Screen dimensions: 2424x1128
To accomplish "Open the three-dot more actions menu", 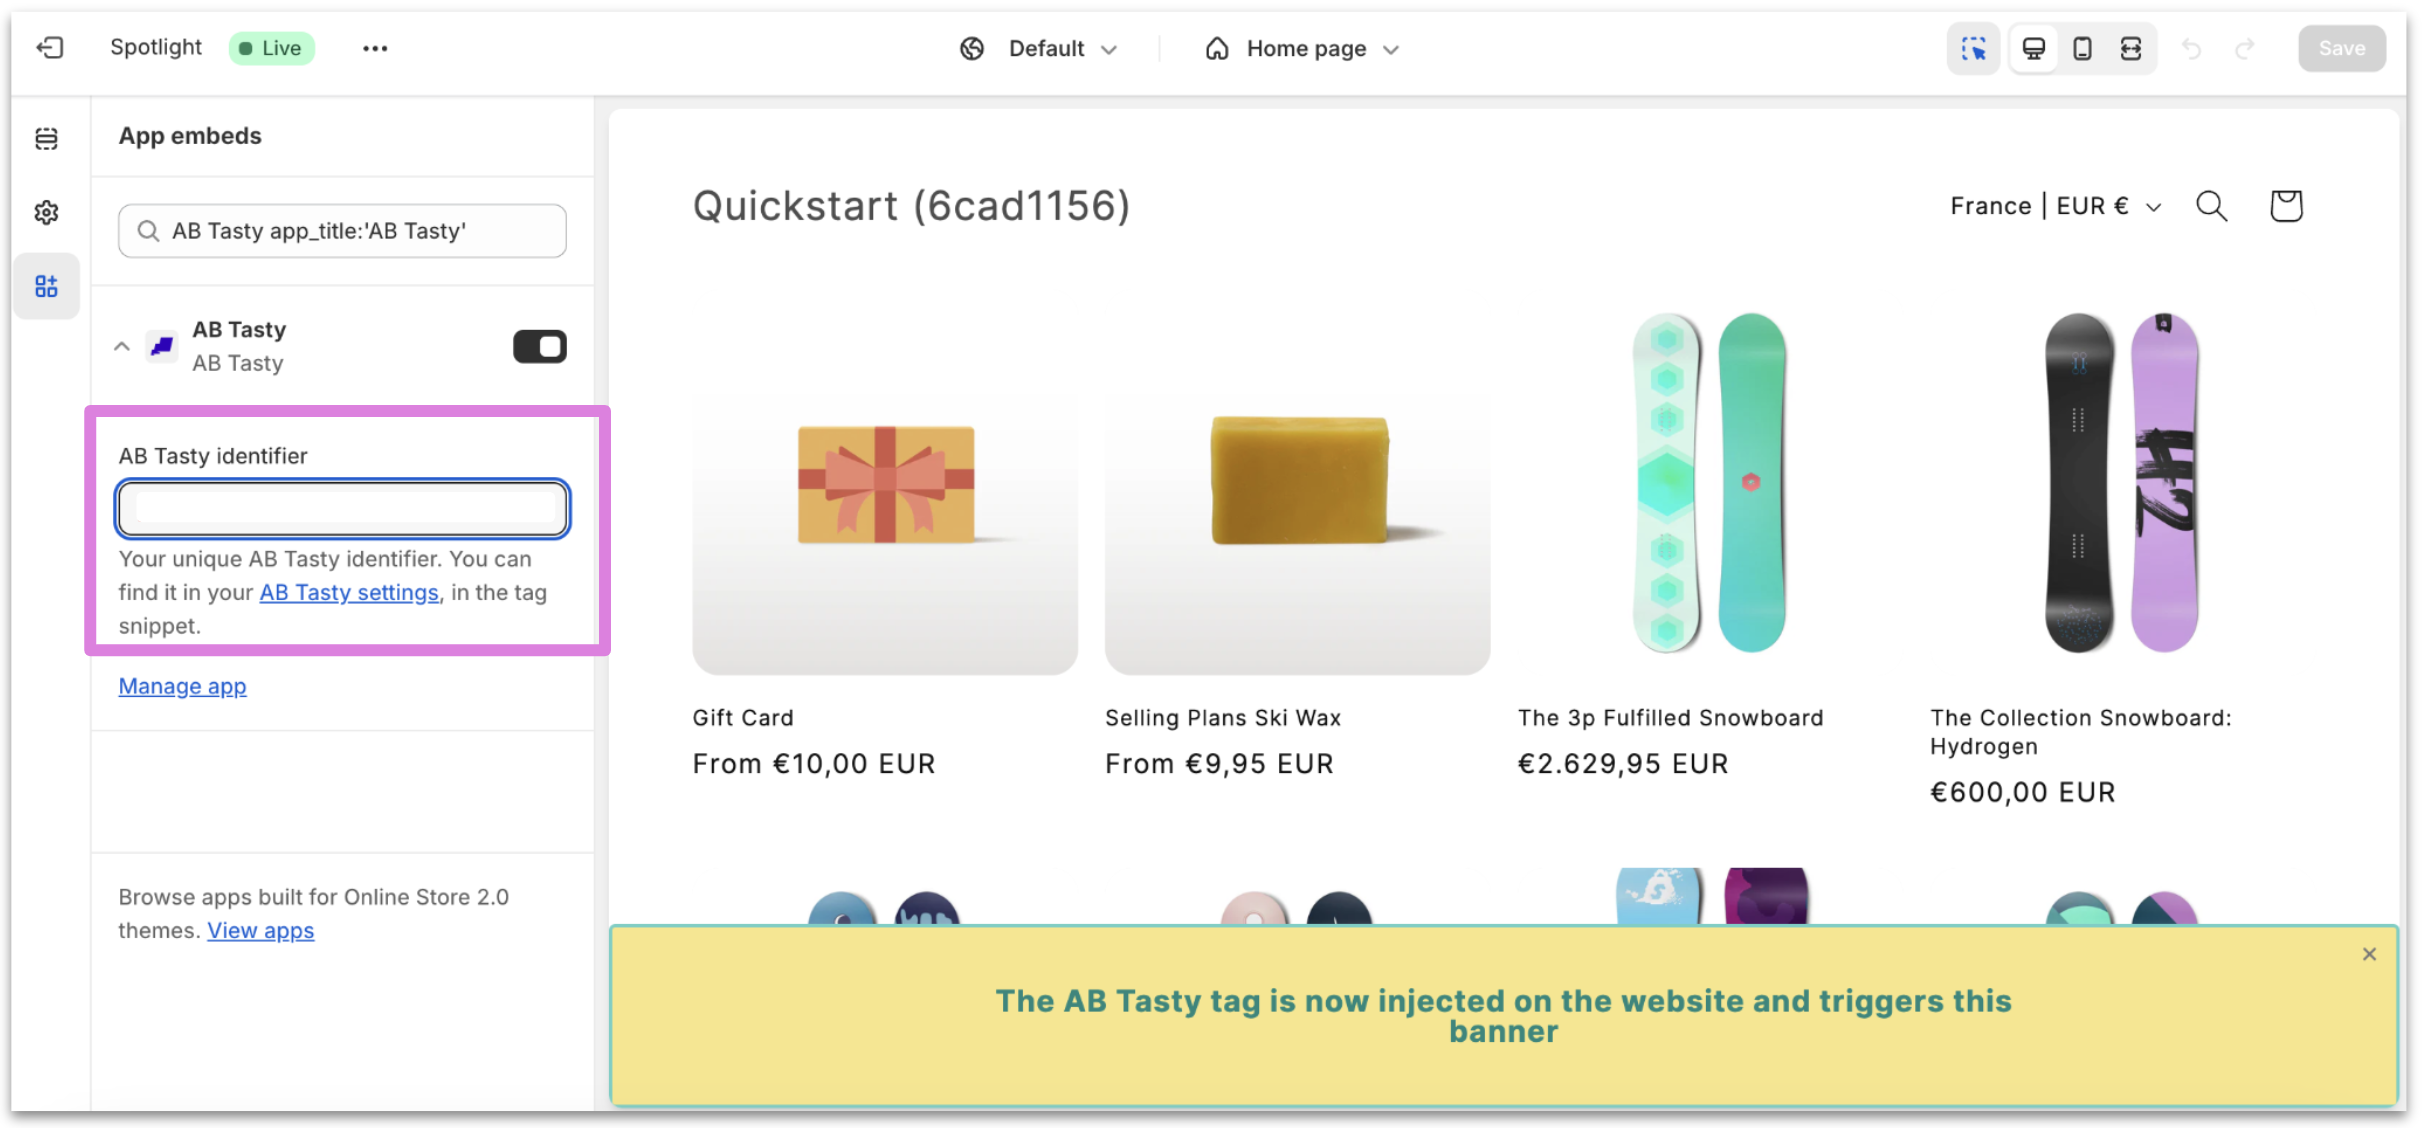I will (x=375, y=48).
